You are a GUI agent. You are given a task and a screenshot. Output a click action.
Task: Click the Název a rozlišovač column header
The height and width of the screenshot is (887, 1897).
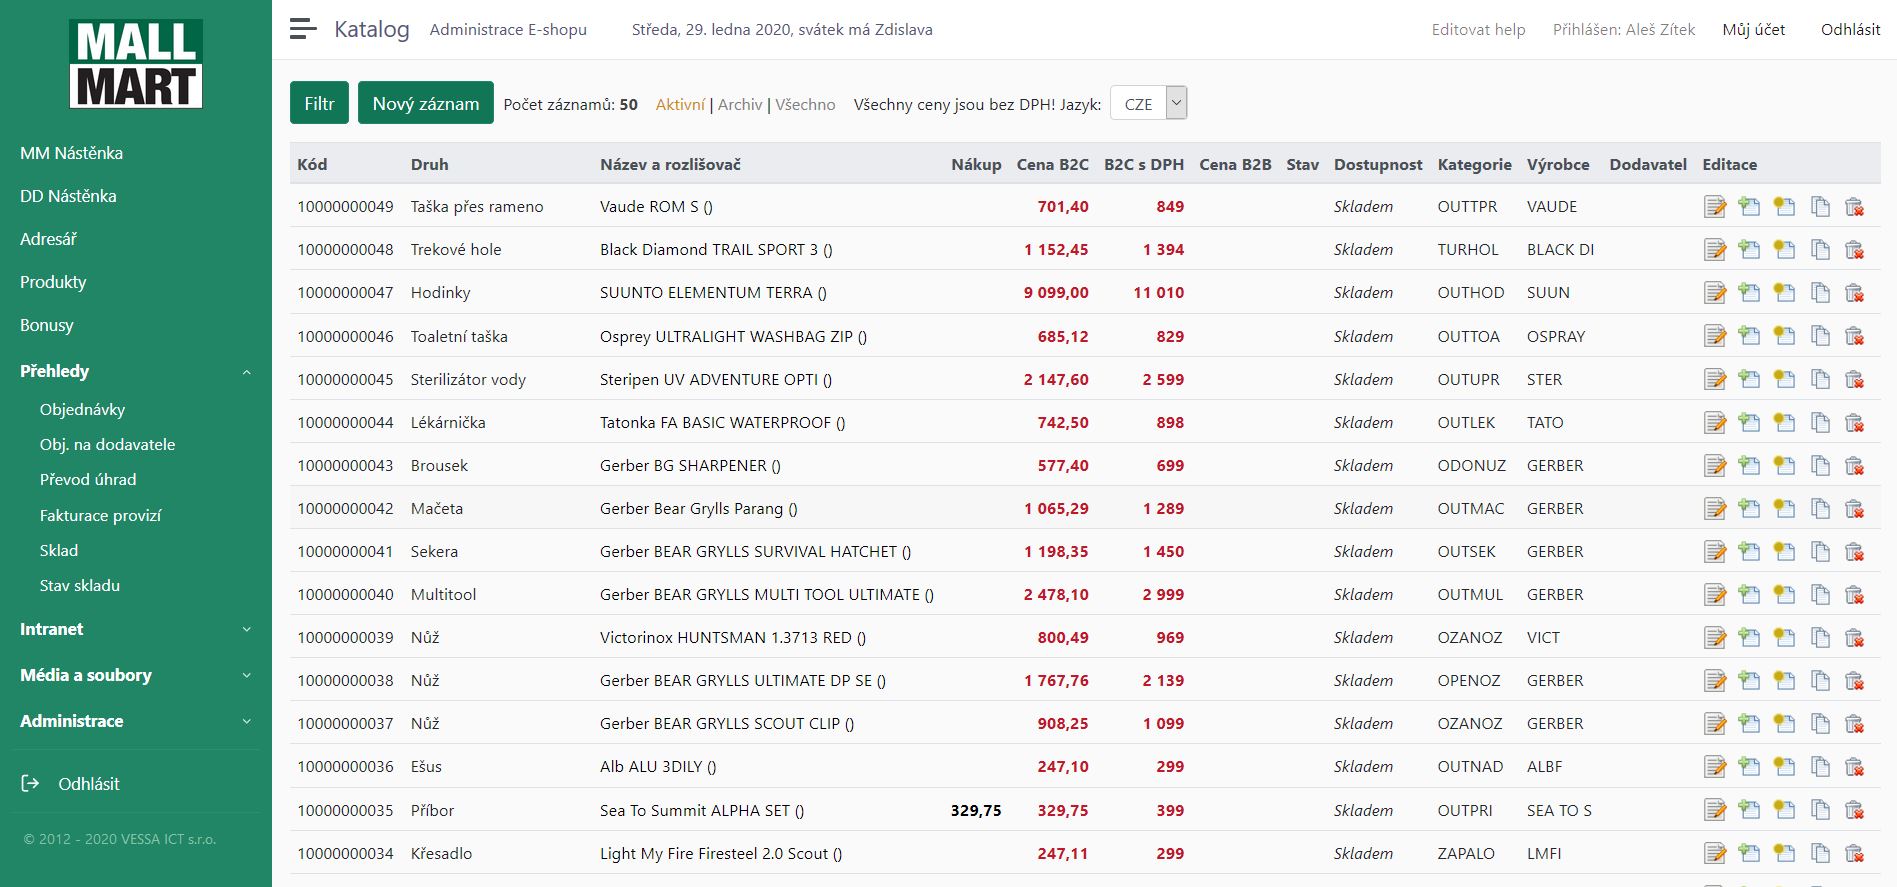click(670, 164)
